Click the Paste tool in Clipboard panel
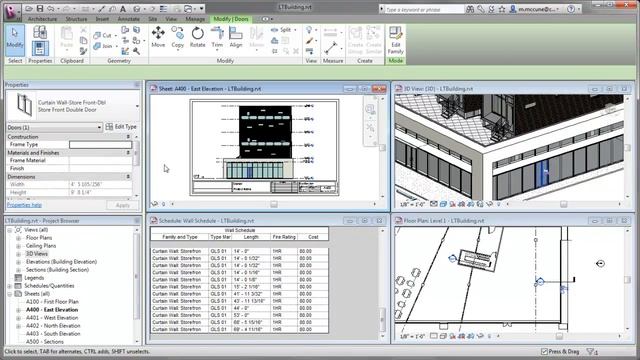The height and width of the screenshot is (360, 640). coord(67,38)
